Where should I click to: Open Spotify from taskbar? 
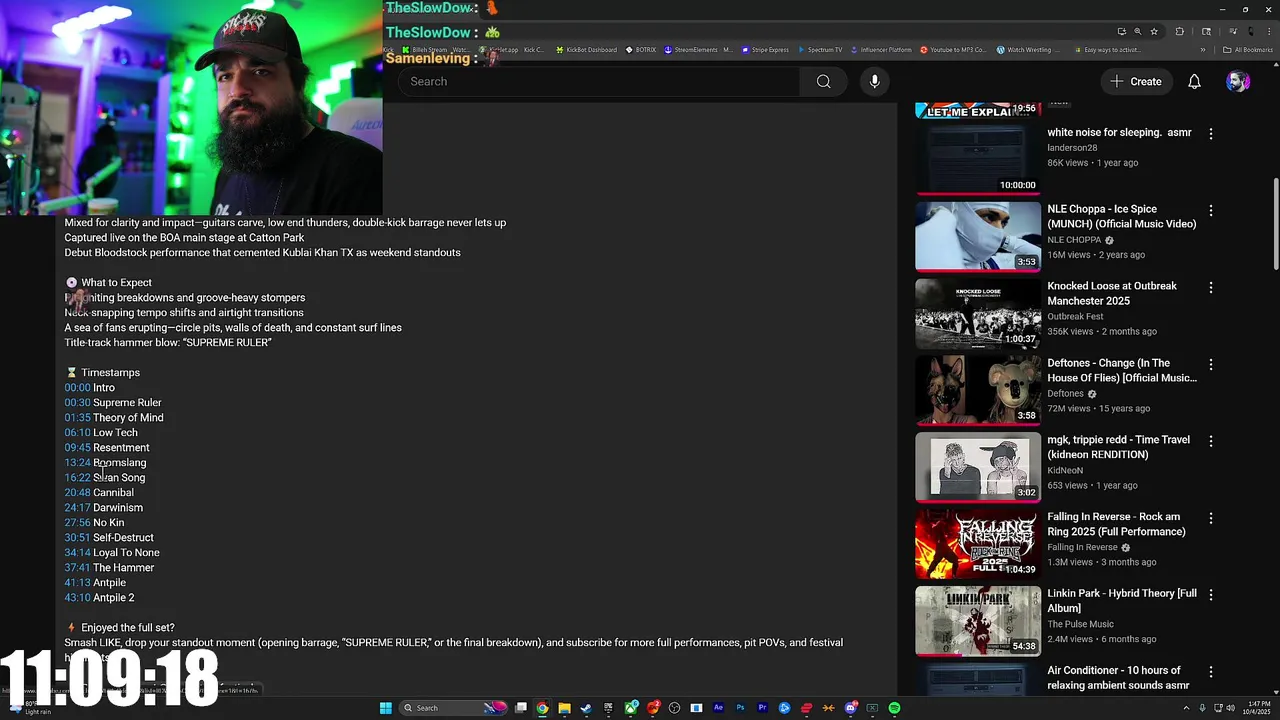click(894, 708)
